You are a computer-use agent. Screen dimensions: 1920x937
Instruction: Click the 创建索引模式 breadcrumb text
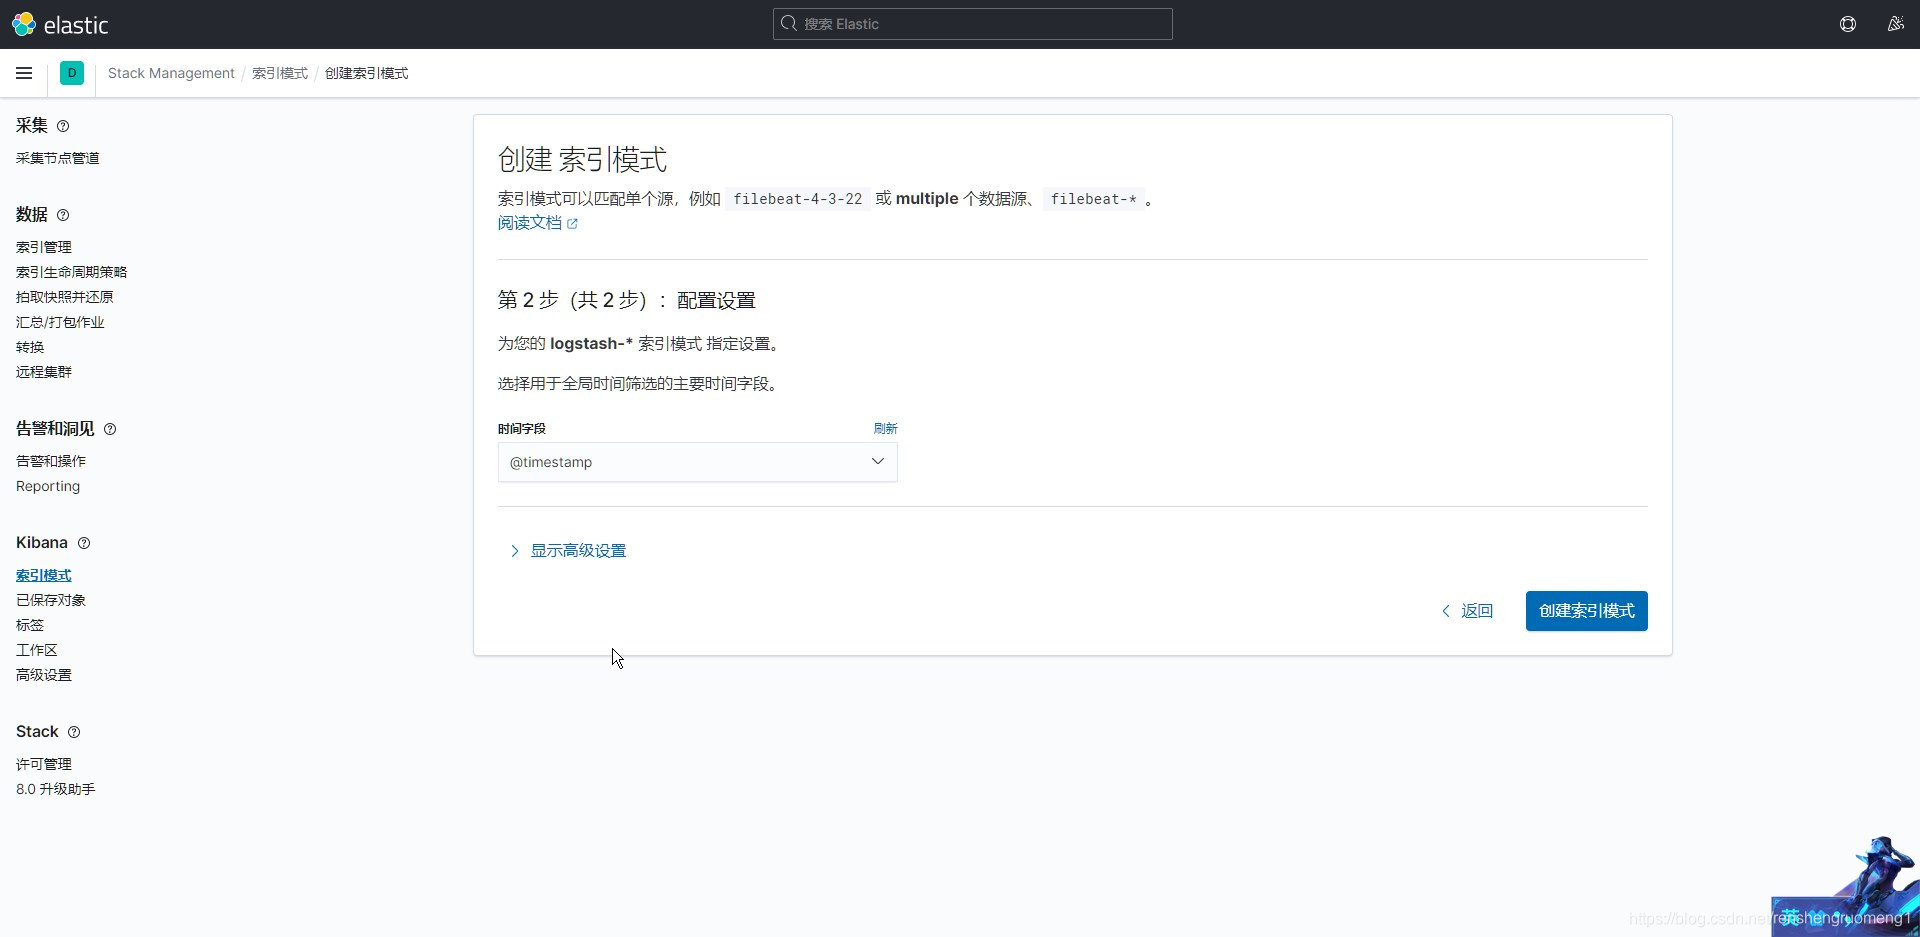(x=367, y=73)
